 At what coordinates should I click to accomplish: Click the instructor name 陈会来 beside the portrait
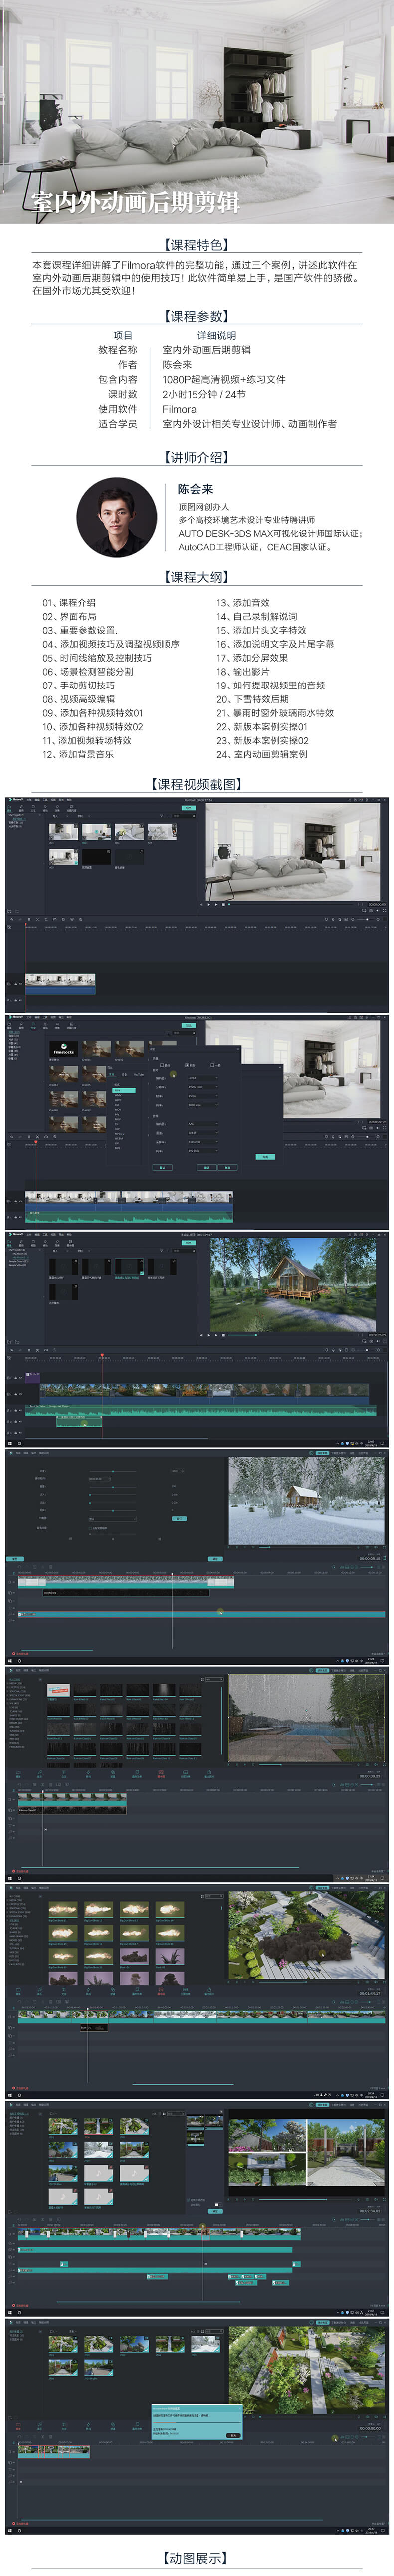[196, 489]
